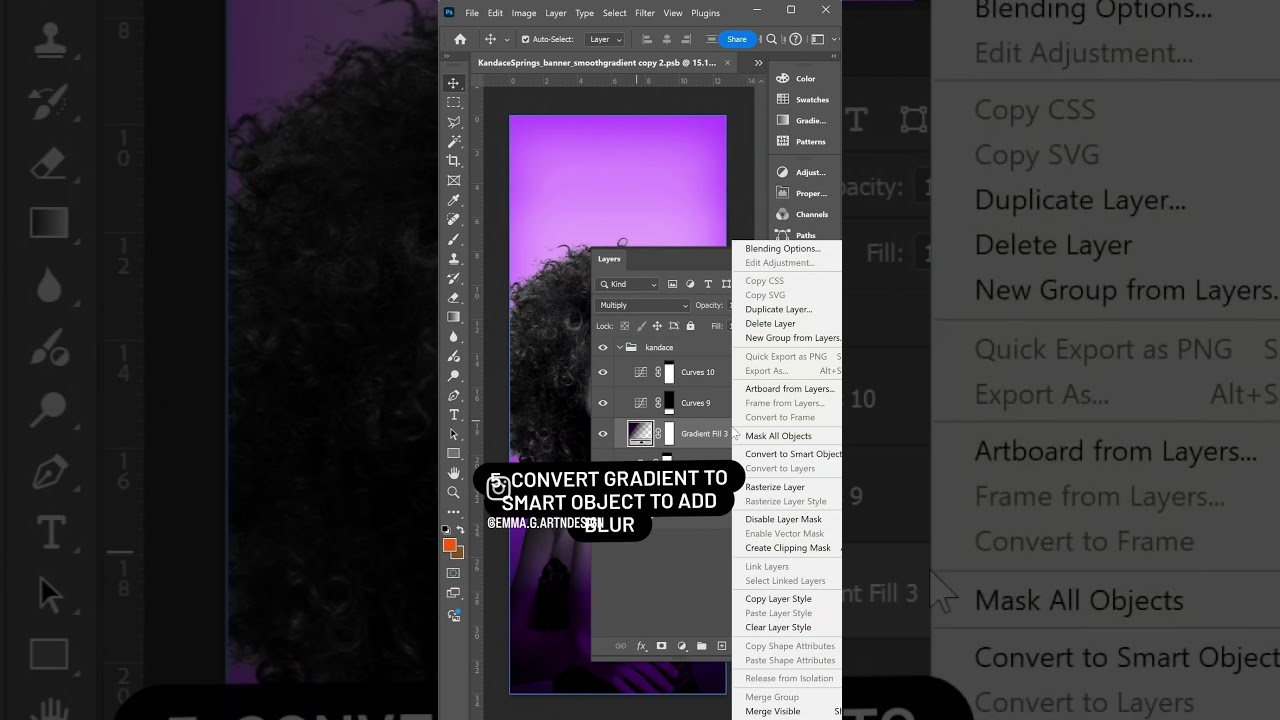This screenshot has width=1280, height=720.
Task: Click the Home icon in options bar
Action: tap(460, 39)
